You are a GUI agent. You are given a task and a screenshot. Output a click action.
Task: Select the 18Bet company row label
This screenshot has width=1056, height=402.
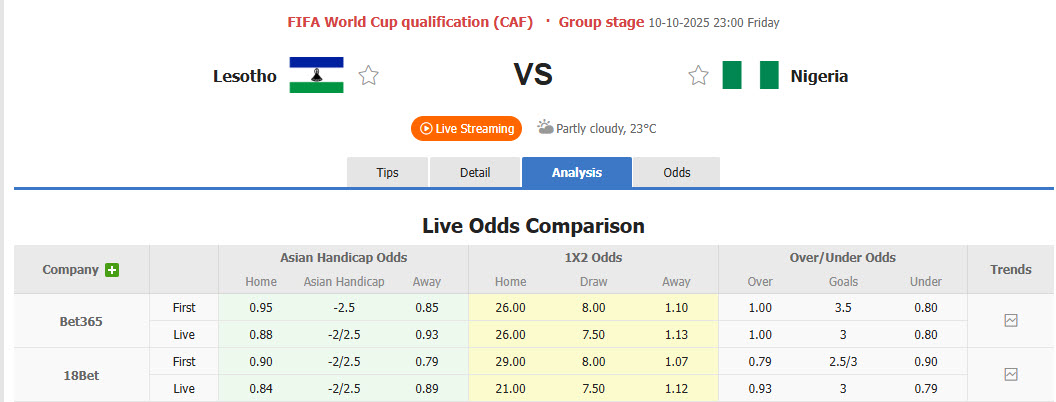pos(81,374)
